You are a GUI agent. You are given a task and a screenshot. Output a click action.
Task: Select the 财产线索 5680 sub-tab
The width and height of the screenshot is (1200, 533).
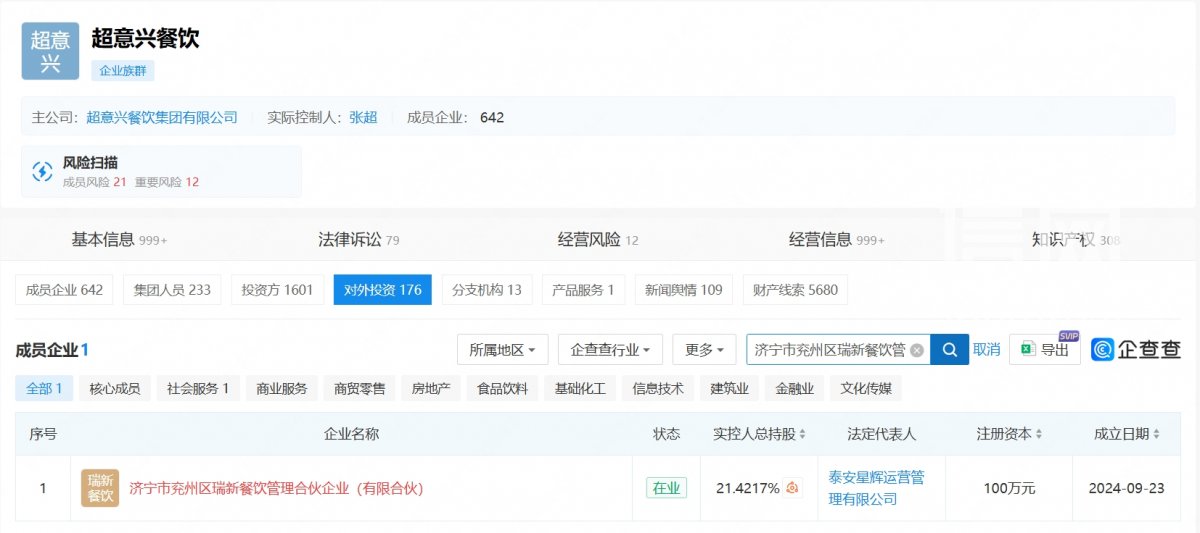click(x=795, y=290)
